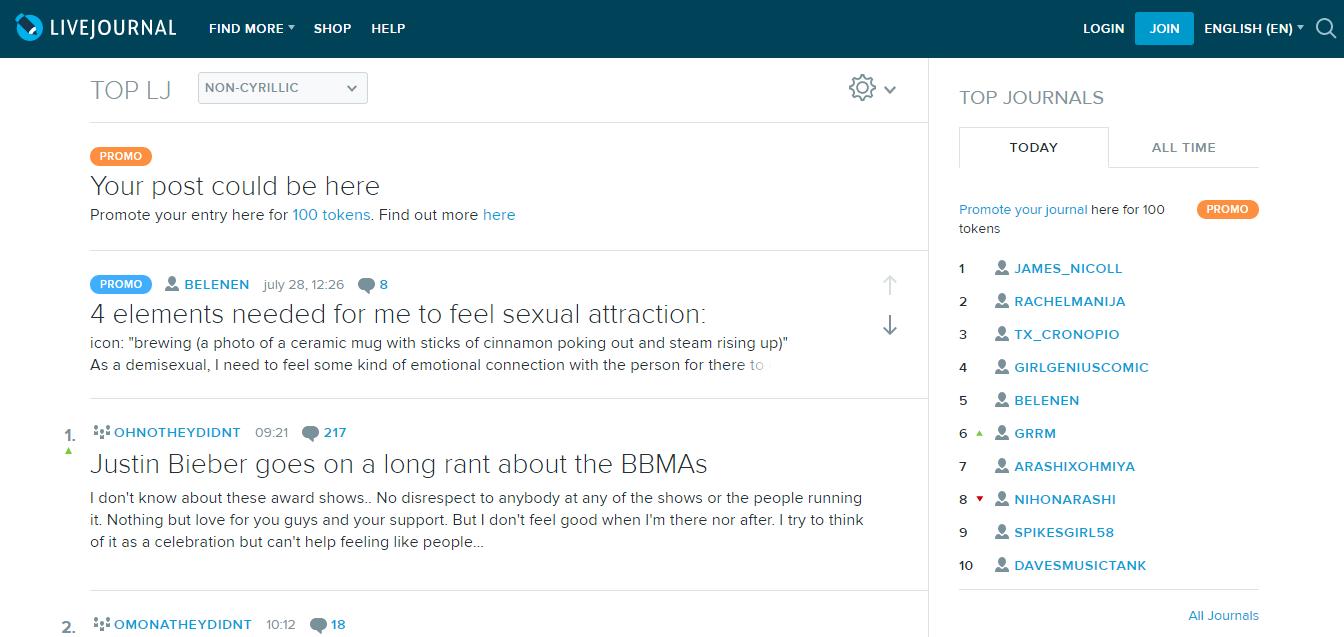Open the All Journals link
This screenshot has width=1344, height=637.
coord(1223,615)
